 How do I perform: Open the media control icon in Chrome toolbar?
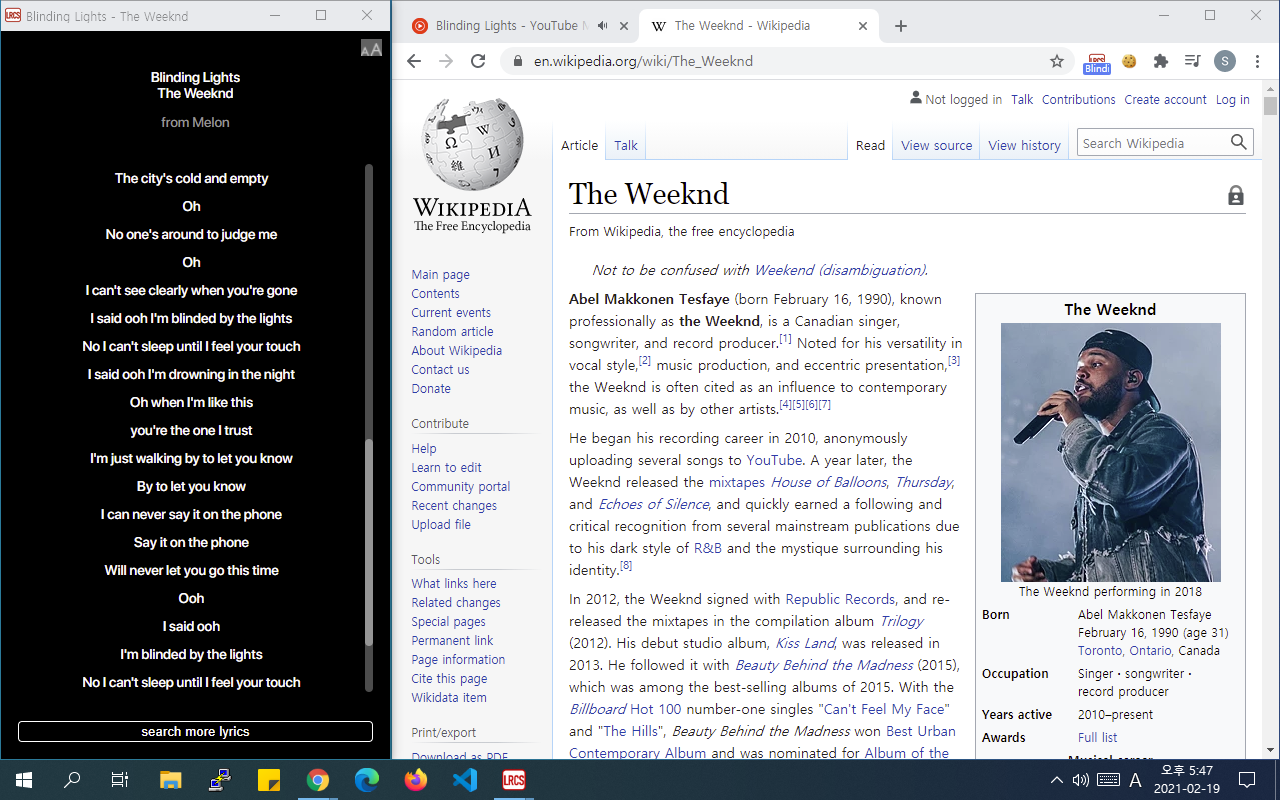coord(1192,61)
